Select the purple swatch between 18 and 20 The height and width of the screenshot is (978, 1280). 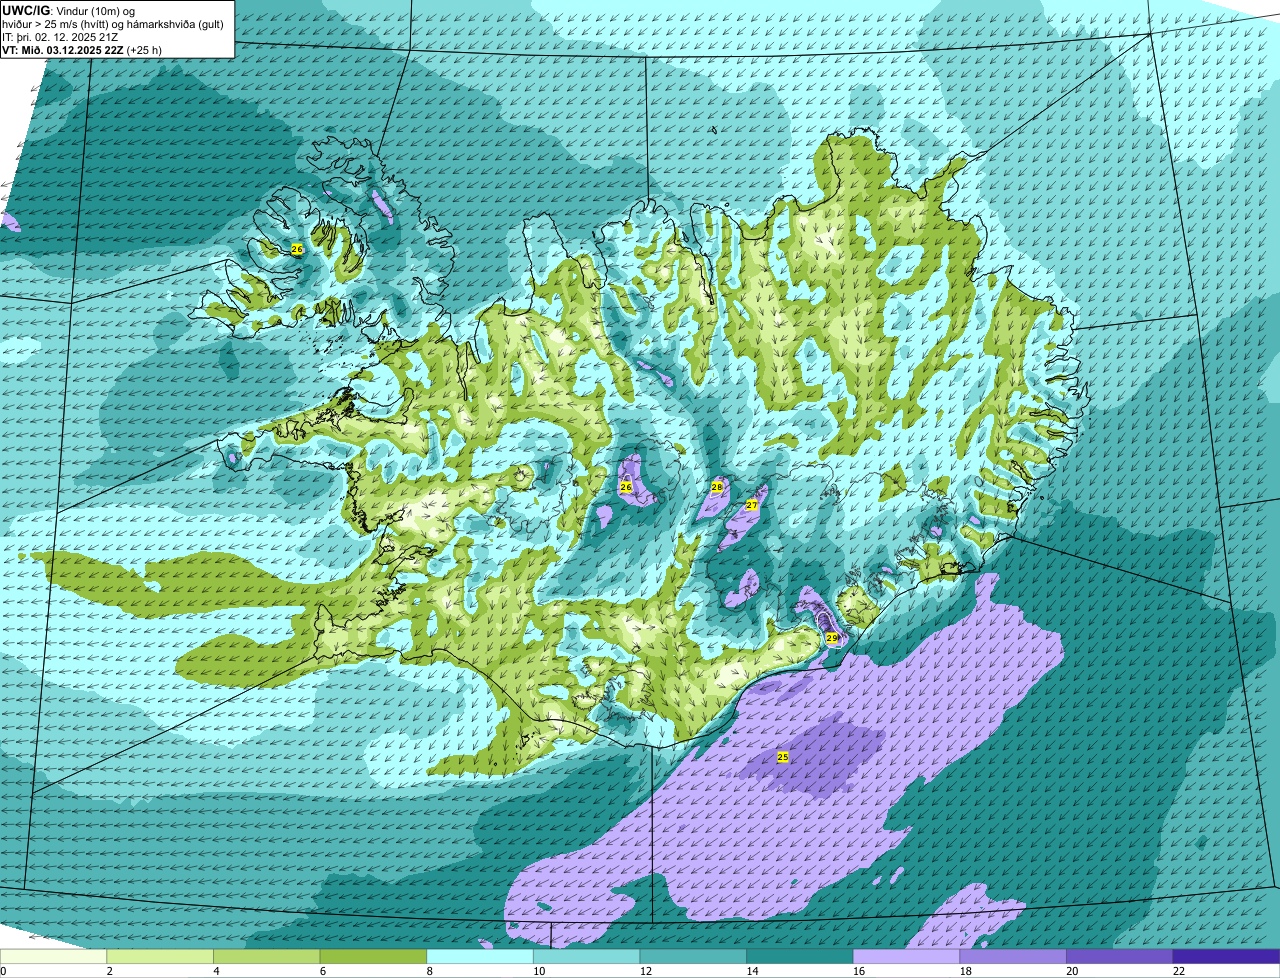[x=1013, y=956]
